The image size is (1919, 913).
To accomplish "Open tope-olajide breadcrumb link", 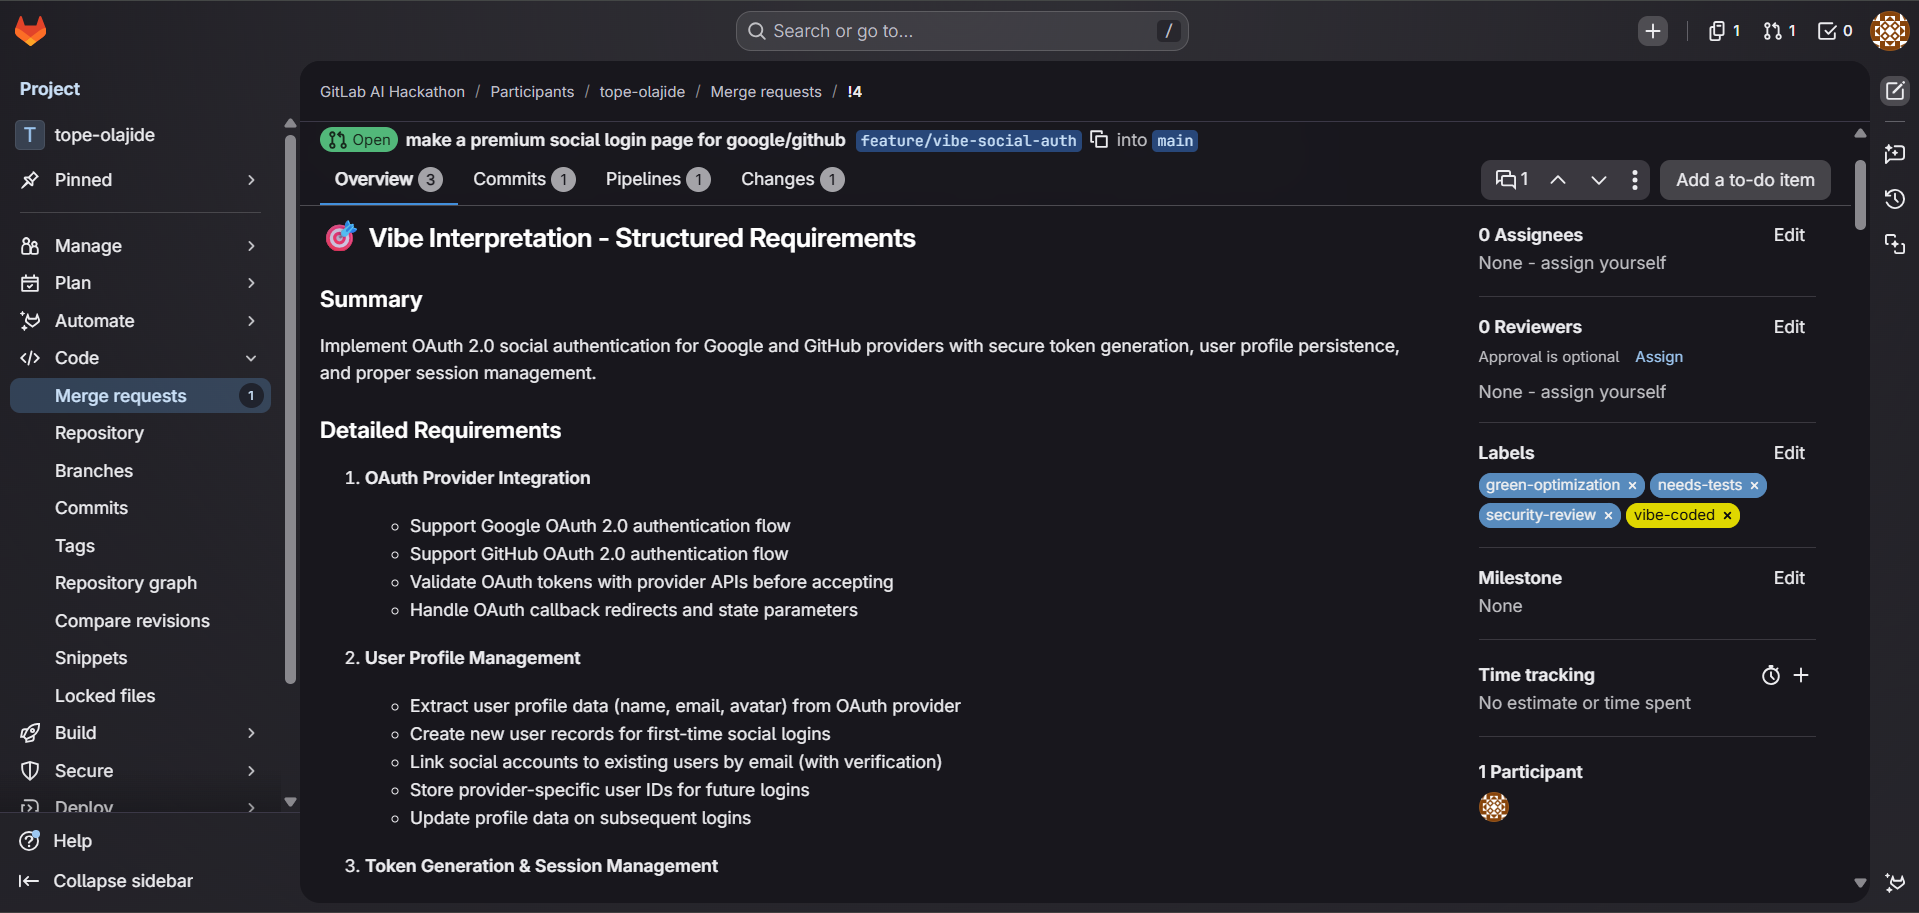I will pyautogui.click(x=642, y=92).
